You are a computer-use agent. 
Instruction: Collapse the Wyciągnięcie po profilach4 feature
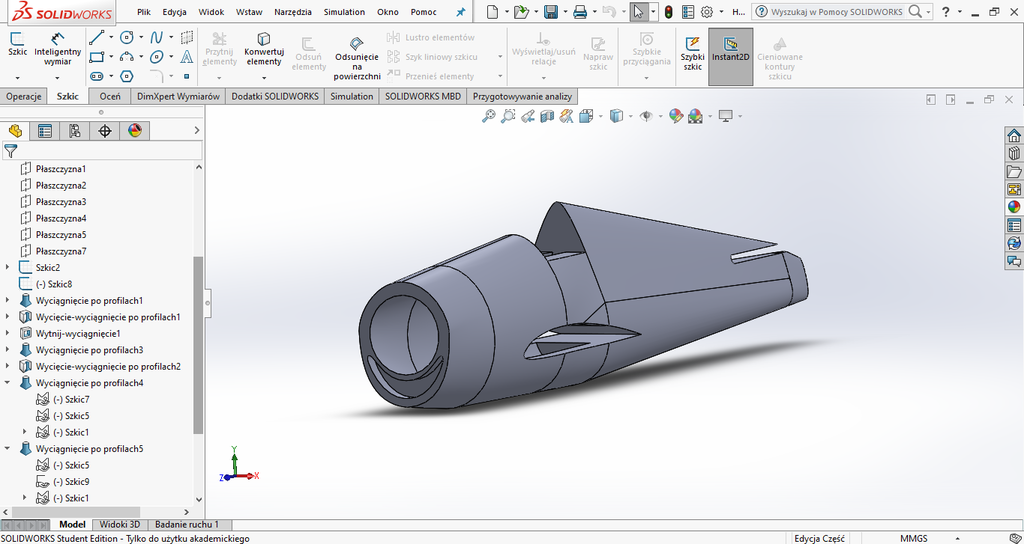coord(9,383)
